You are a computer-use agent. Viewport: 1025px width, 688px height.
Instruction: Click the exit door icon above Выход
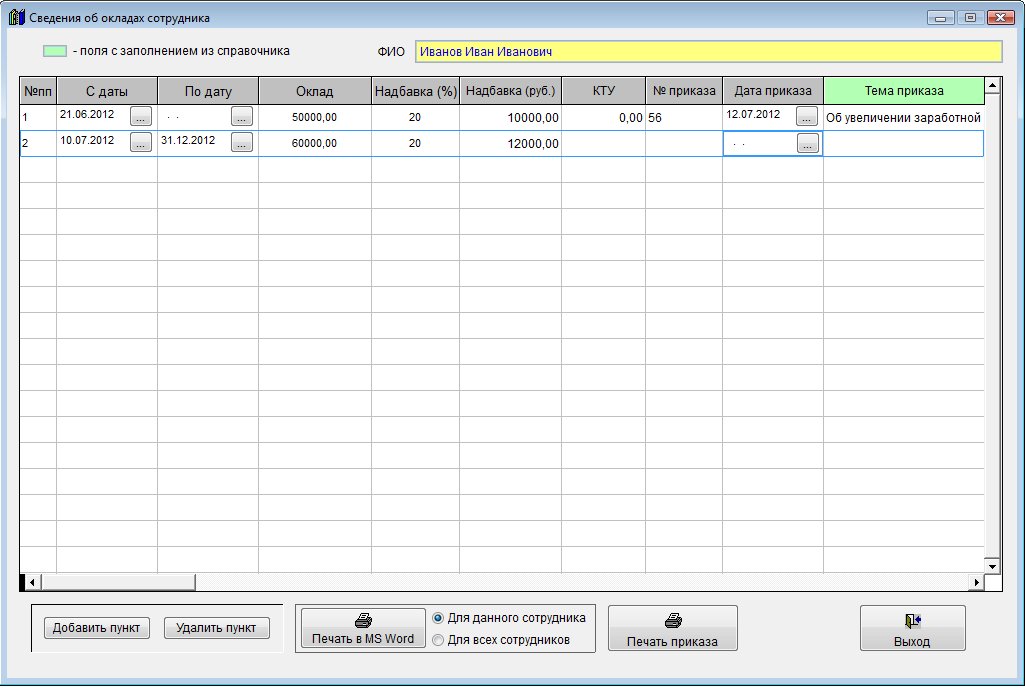click(912, 621)
